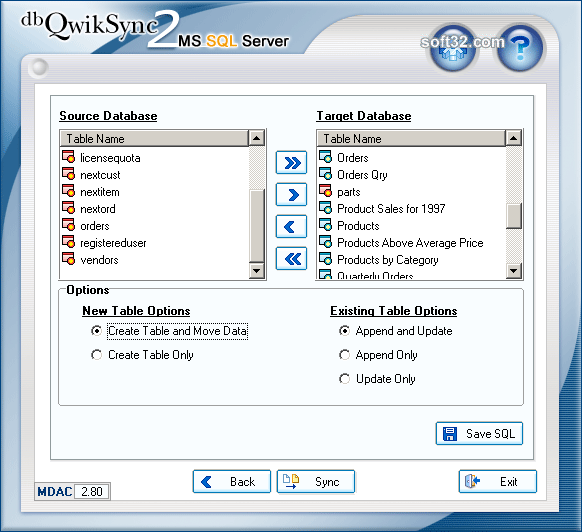Image resolution: width=582 pixels, height=532 pixels.
Task: Click the move-all-left double arrow button
Action: pos(291,258)
